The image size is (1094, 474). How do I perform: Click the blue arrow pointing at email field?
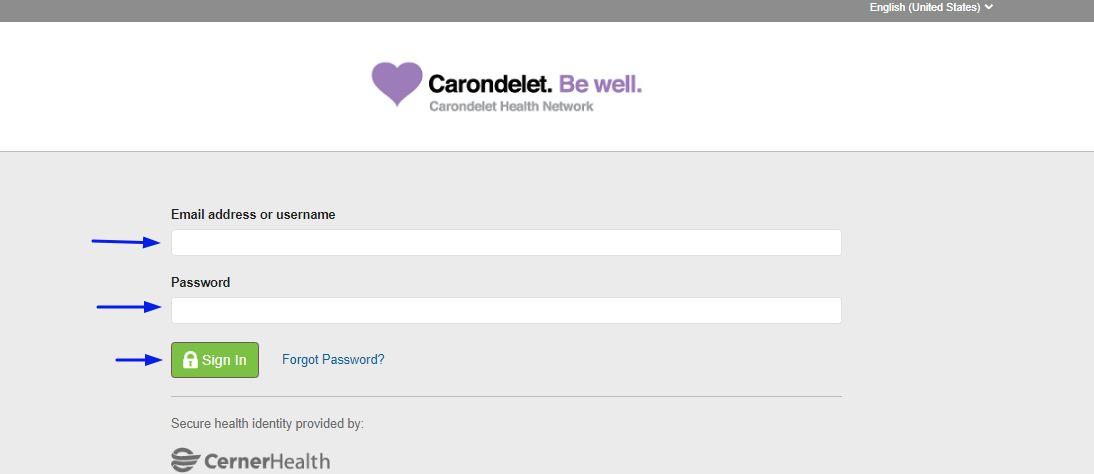127,242
